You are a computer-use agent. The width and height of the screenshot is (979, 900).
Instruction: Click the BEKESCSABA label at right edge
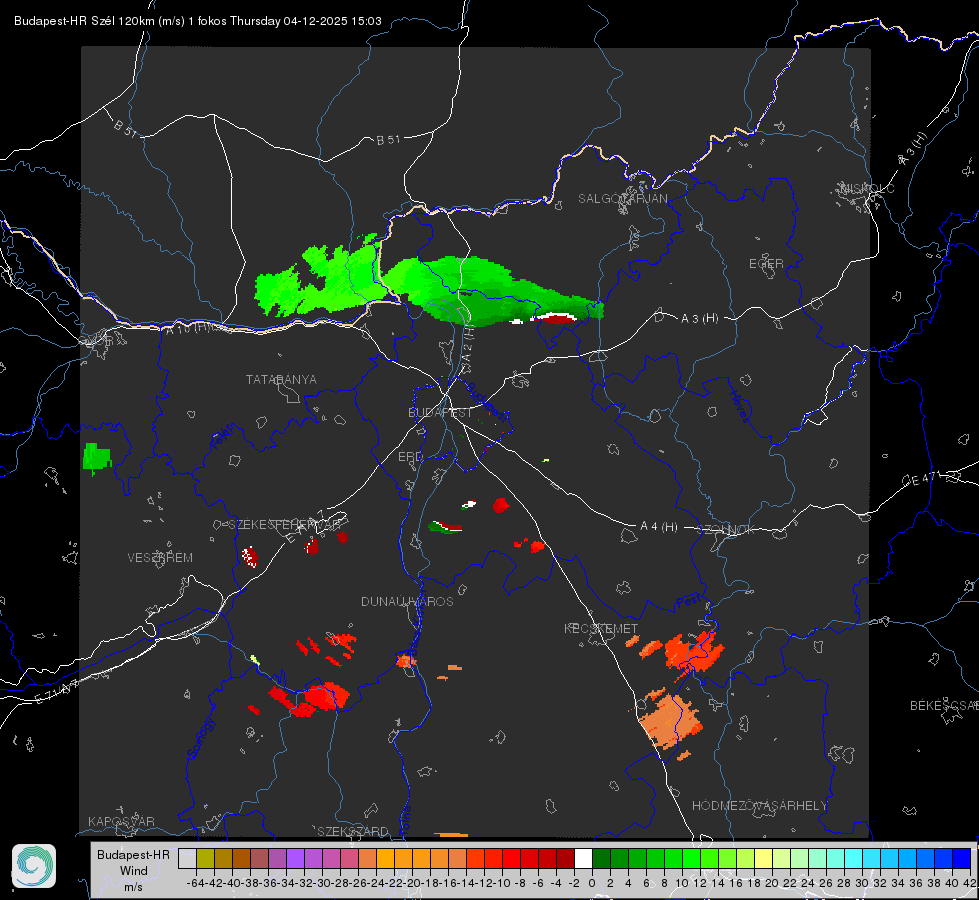click(x=944, y=706)
